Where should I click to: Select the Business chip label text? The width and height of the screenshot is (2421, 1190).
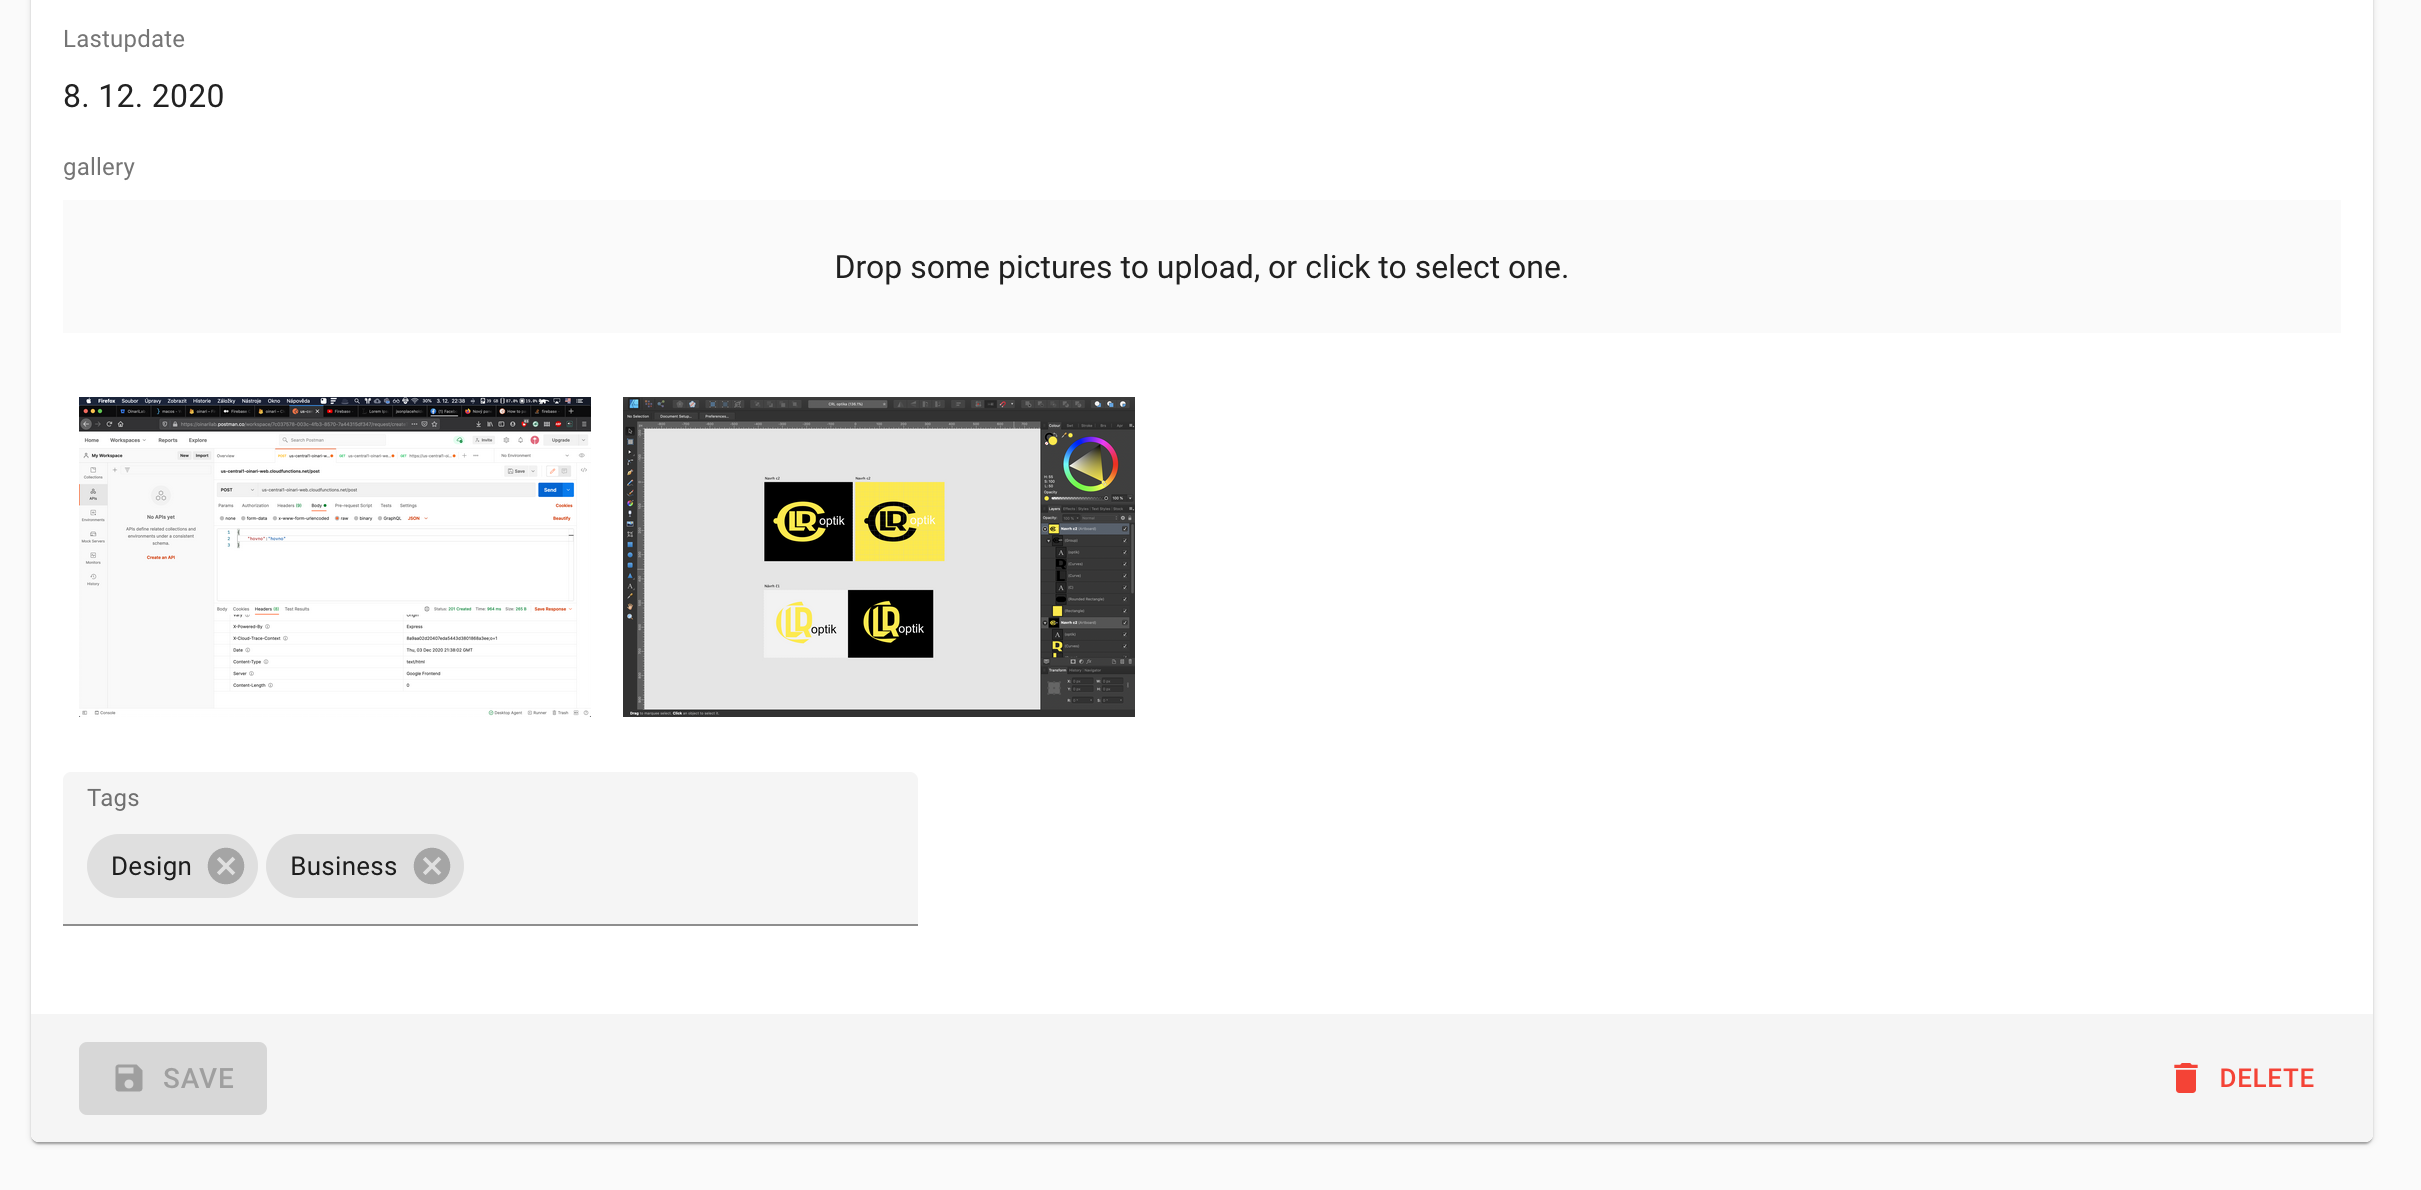pos(343,866)
